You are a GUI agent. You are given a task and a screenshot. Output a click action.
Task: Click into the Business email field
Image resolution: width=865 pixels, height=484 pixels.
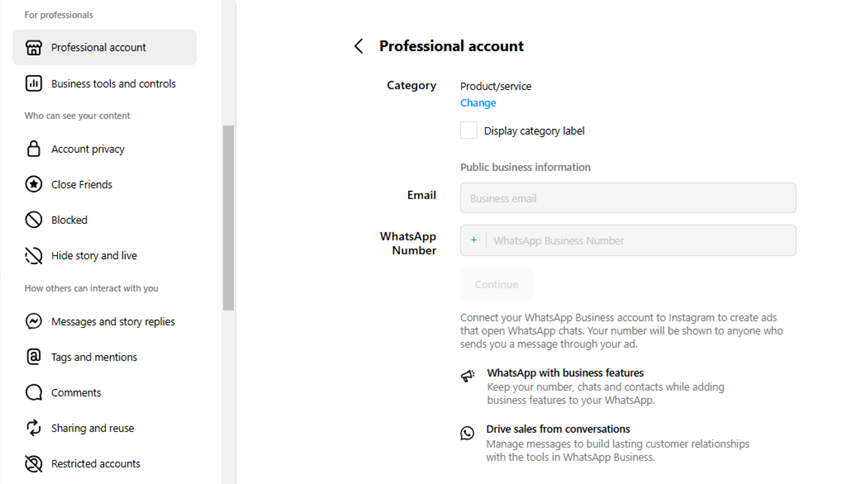[628, 198]
